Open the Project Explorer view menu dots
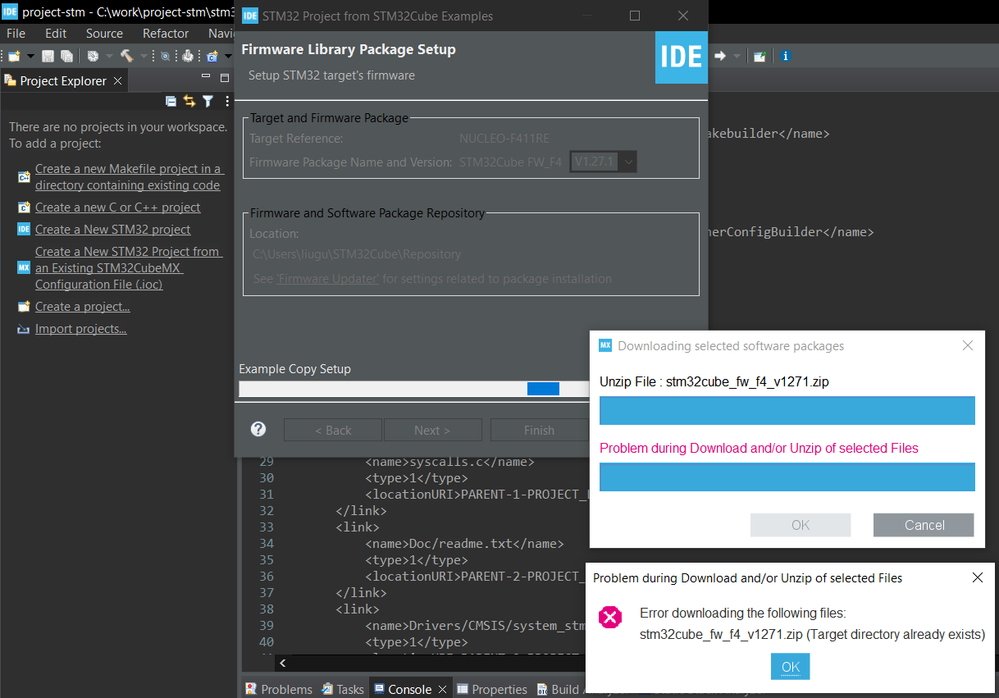Viewport: 999px width, 698px height. tap(227, 101)
